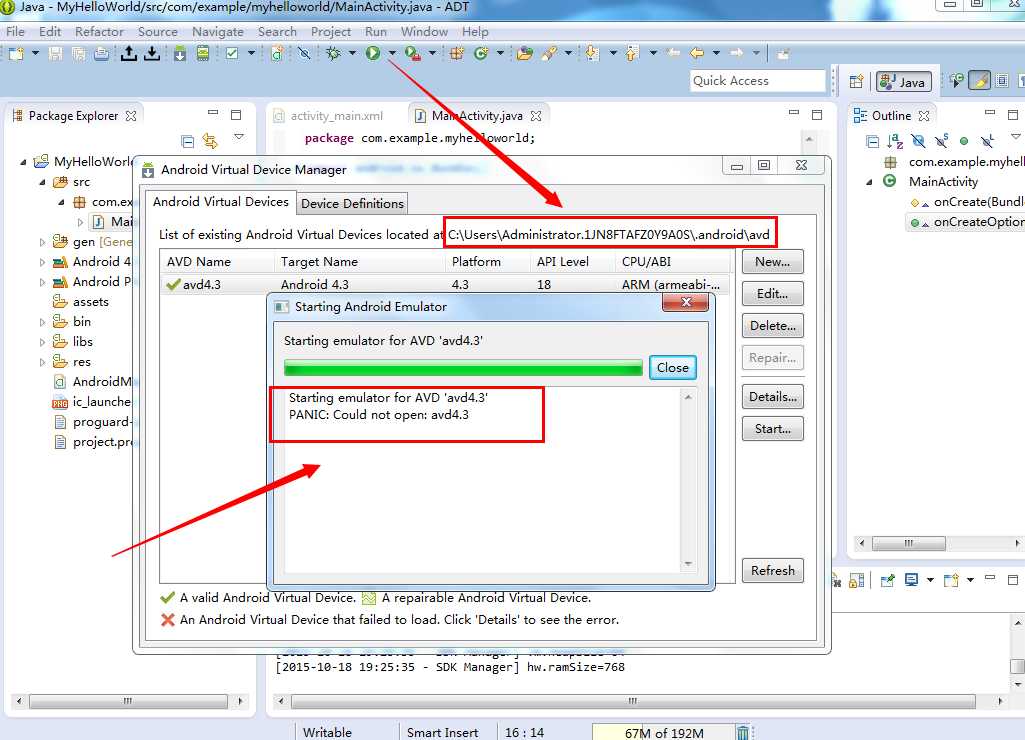Toggle alphabetical Sort in Outline toolbar
This screenshot has width=1025, height=740.
click(x=895, y=141)
